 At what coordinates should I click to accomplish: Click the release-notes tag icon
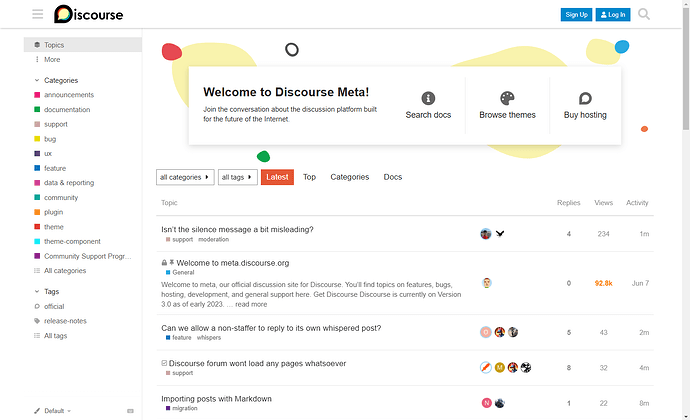[37, 321]
